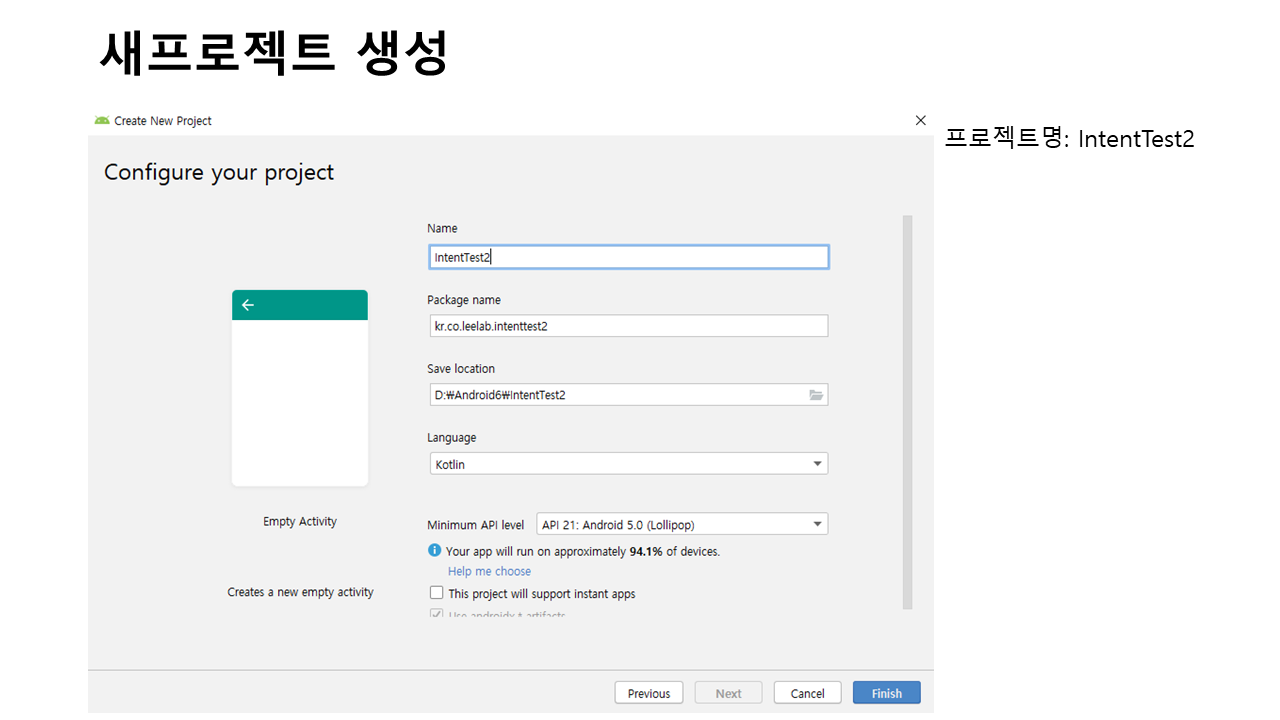Focus the Package name text field
1280x720 pixels.
(x=628, y=326)
